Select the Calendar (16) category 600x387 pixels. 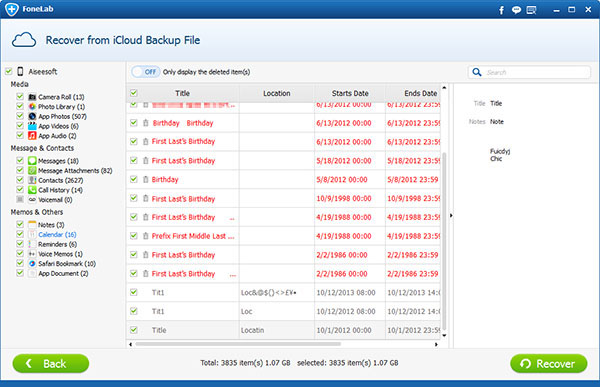click(x=57, y=234)
